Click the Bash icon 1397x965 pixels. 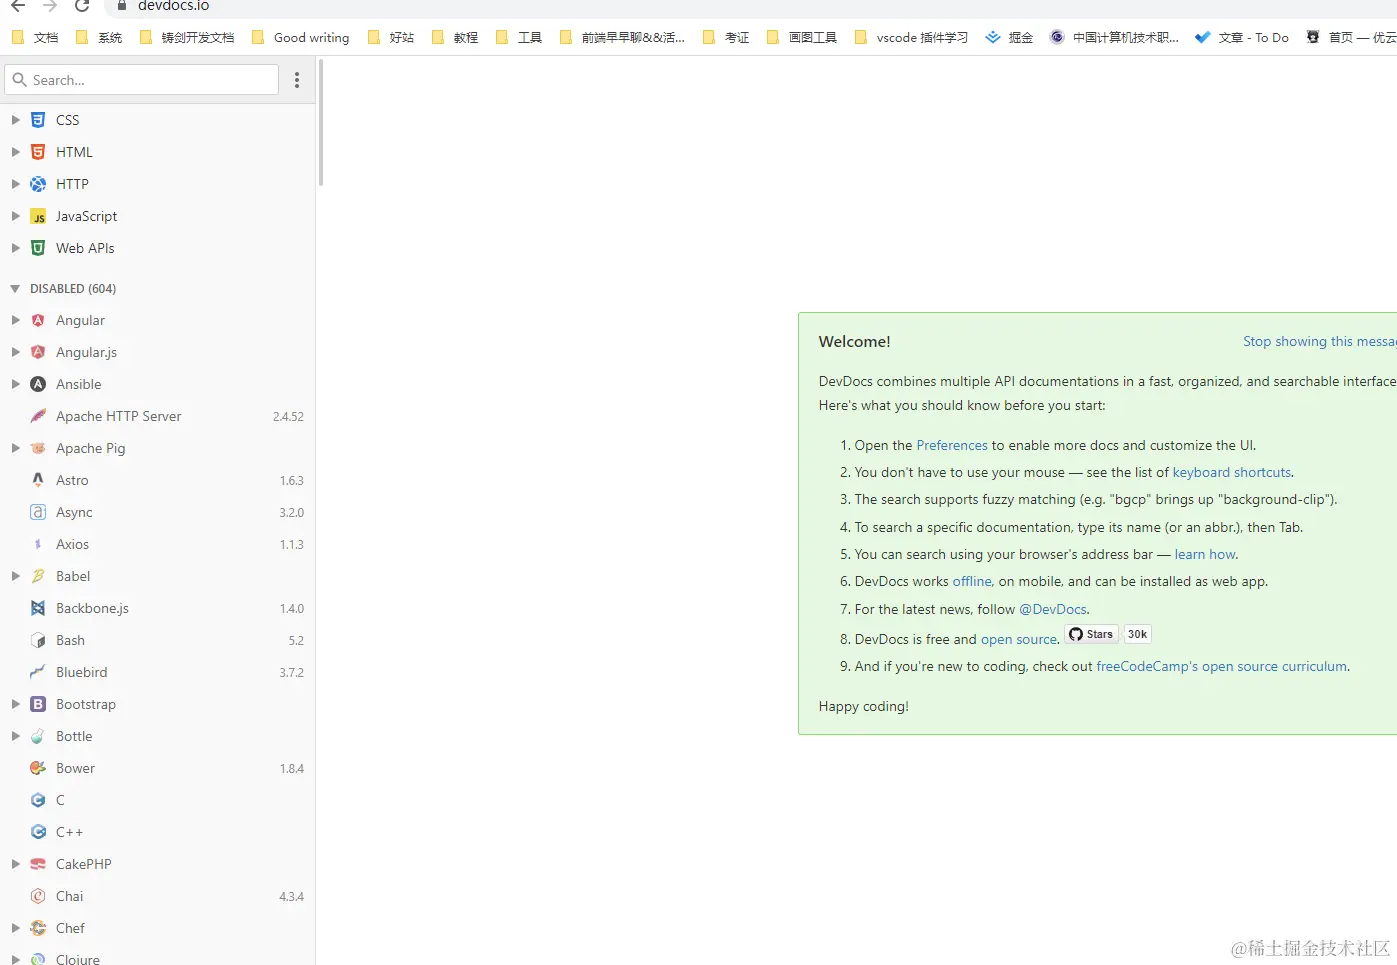click(38, 640)
